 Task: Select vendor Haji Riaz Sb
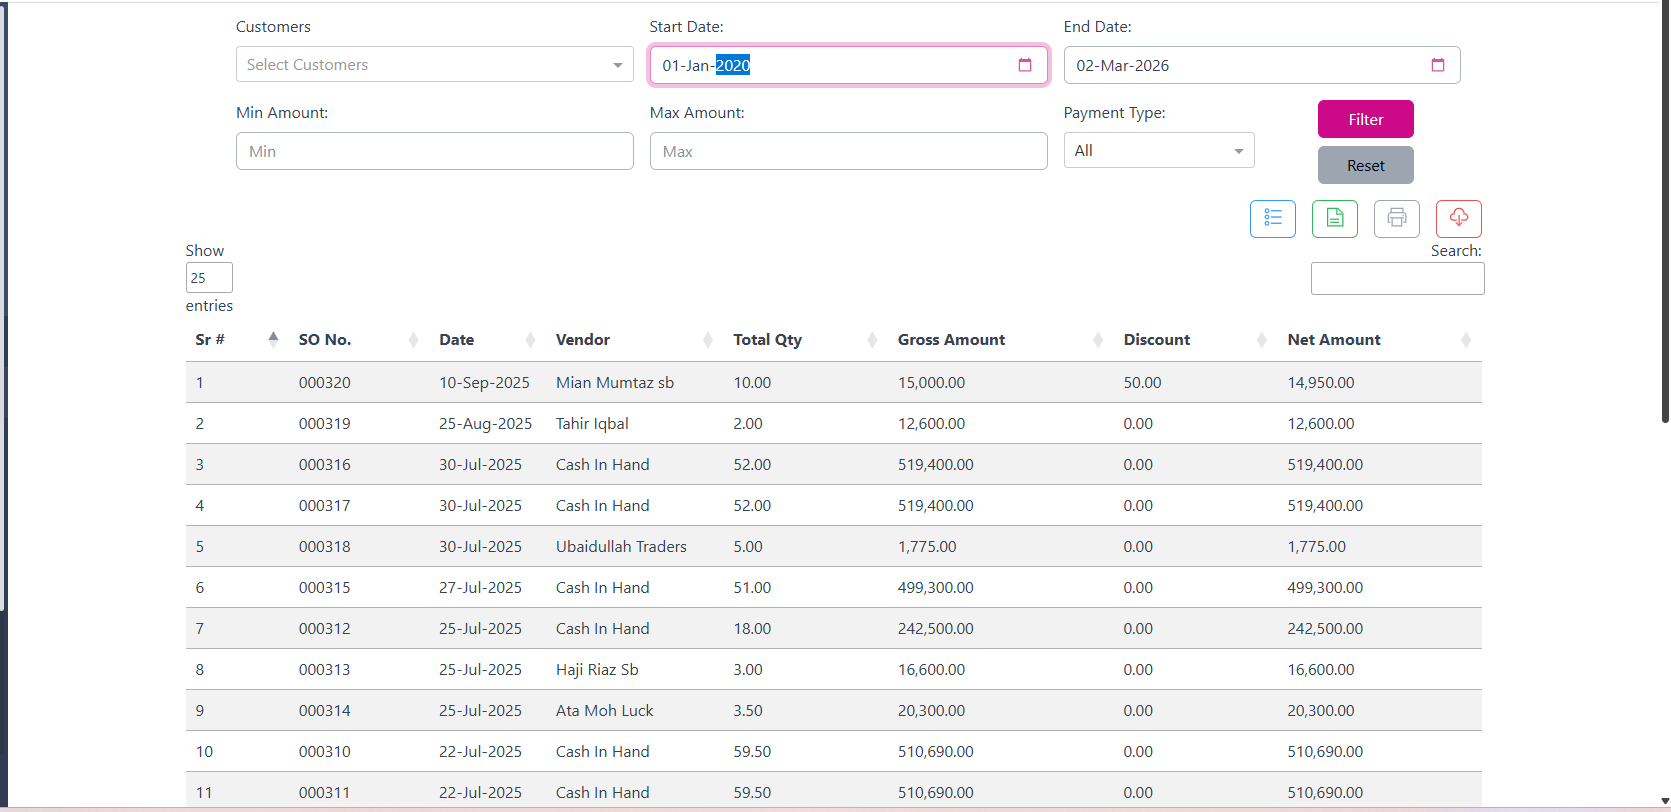(x=597, y=670)
